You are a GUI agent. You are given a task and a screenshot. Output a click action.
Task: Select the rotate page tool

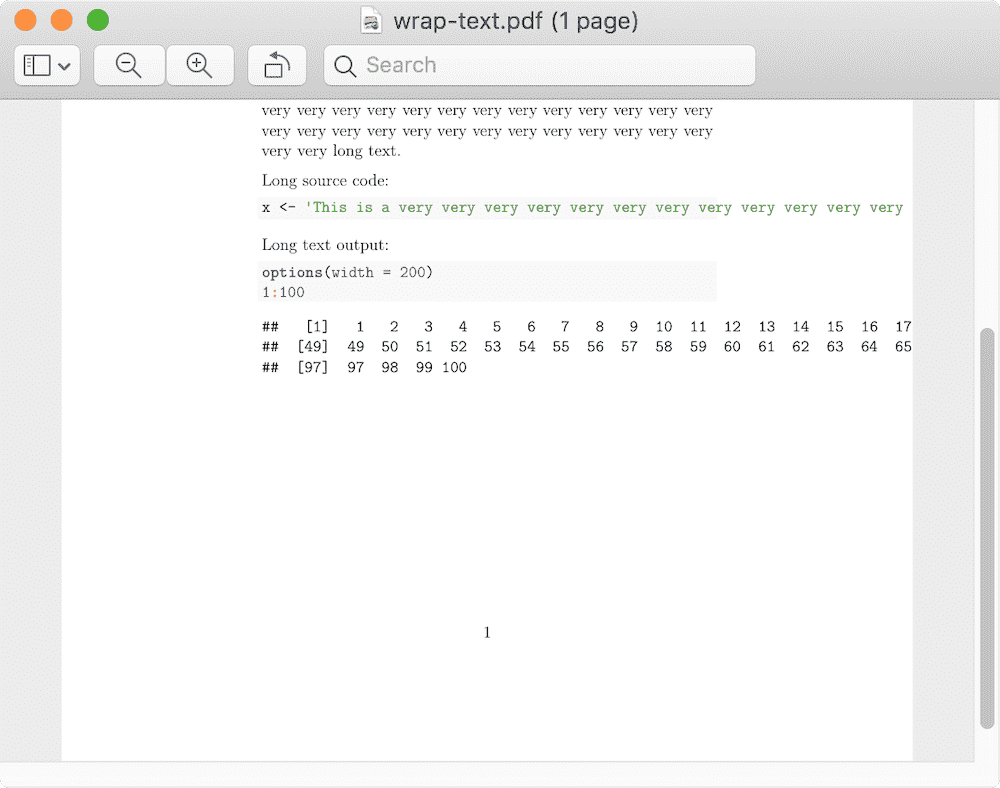pos(276,65)
